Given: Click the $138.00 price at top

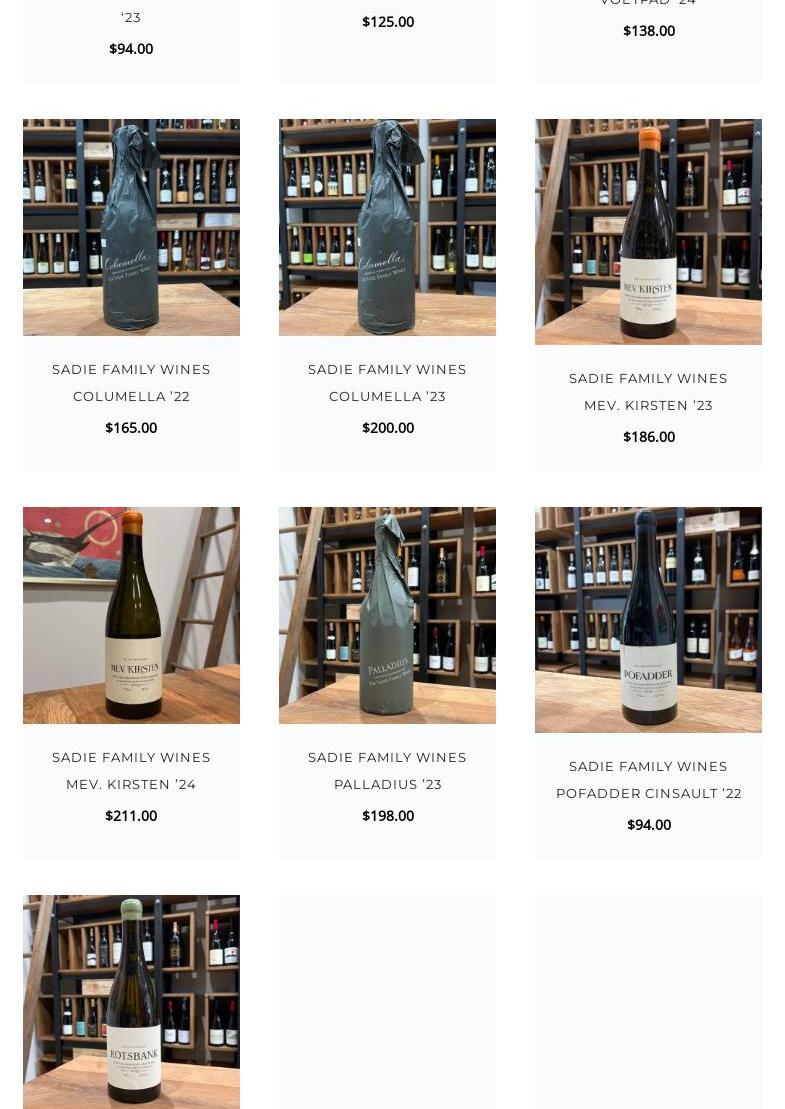Looking at the screenshot, I should (649, 31).
